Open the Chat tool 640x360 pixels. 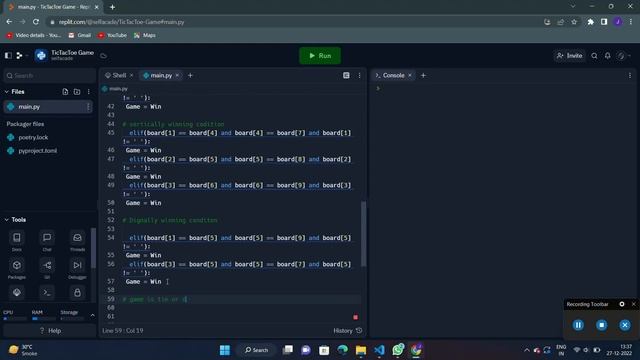(x=47, y=240)
